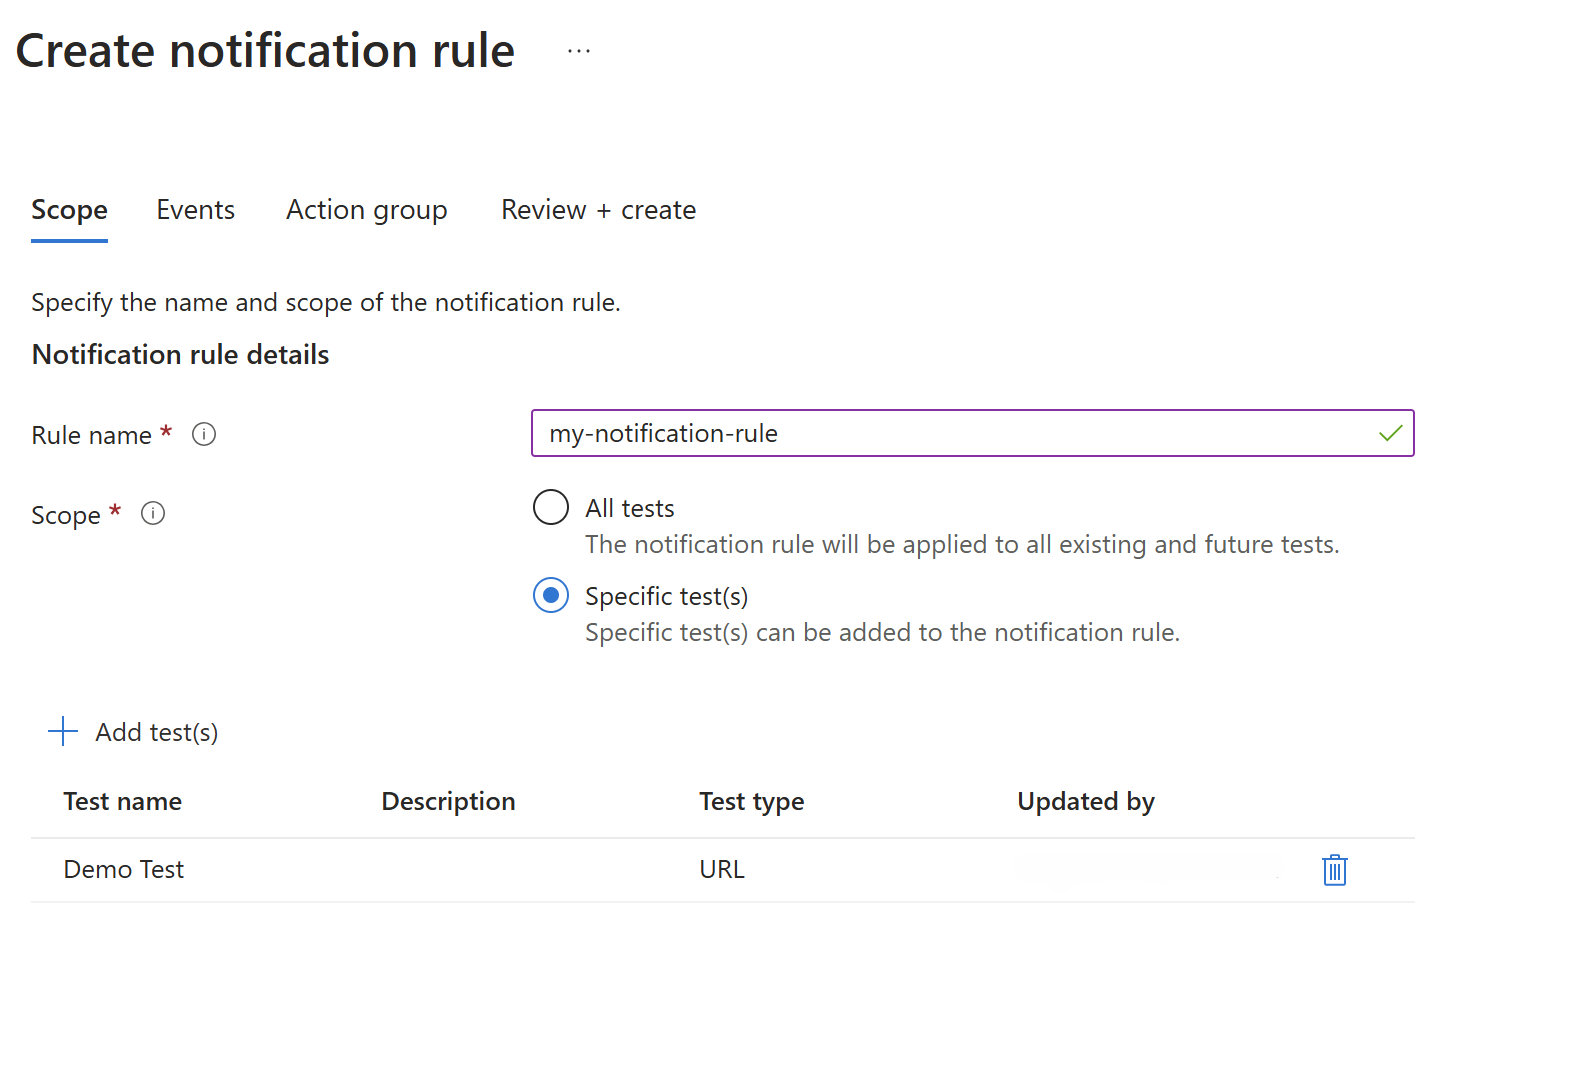Select the All tests radio button
The height and width of the screenshot is (1071, 1584).
click(x=551, y=507)
